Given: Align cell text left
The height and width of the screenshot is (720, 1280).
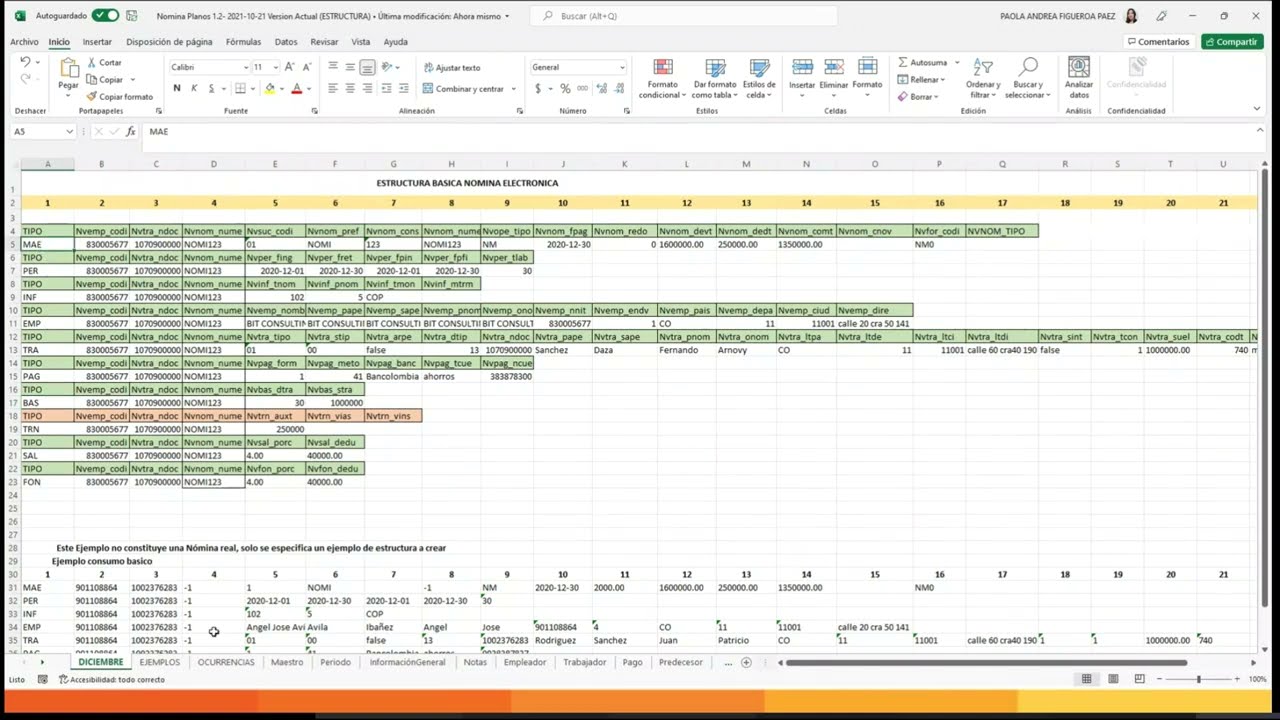Looking at the screenshot, I should click(x=333, y=88).
